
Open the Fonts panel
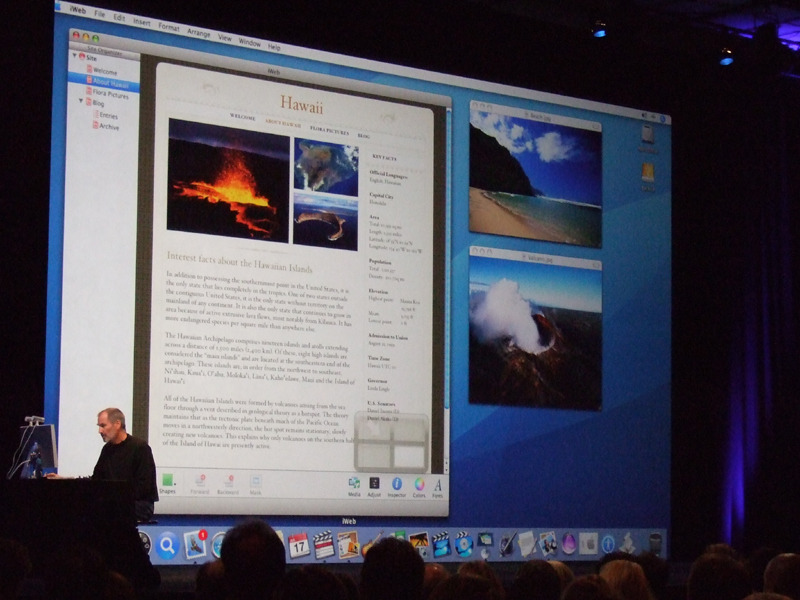tap(438, 488)
